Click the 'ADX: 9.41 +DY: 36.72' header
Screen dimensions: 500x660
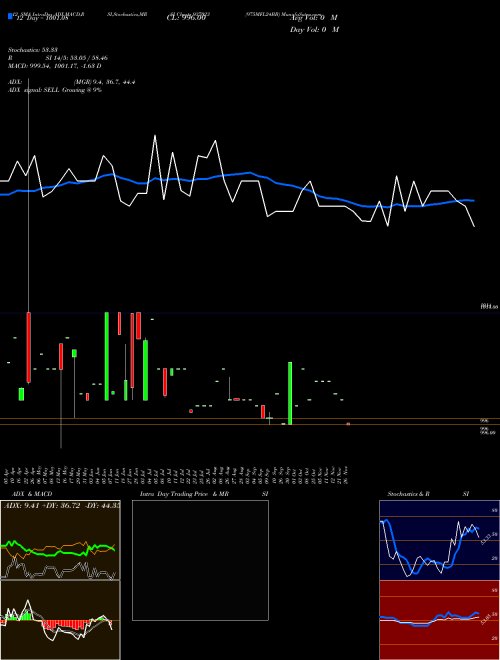tap(61, 505)
